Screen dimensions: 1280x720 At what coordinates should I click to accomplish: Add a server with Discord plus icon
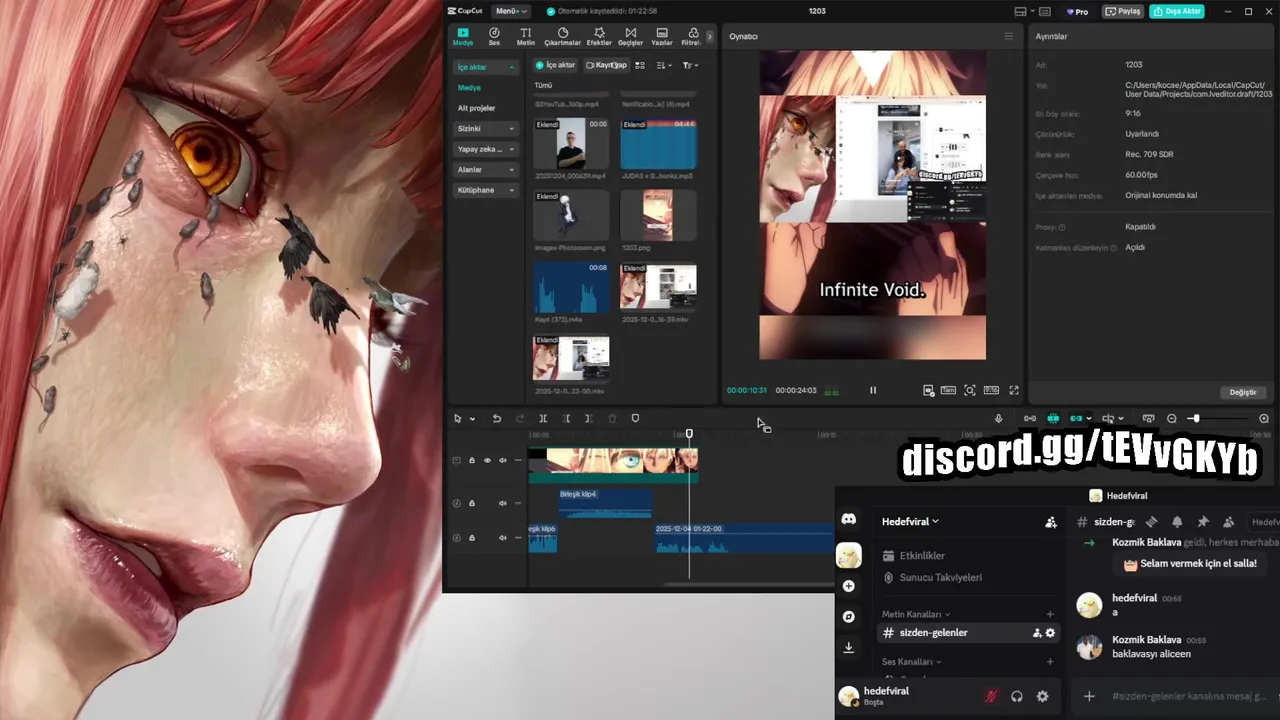tap(848, 586)
